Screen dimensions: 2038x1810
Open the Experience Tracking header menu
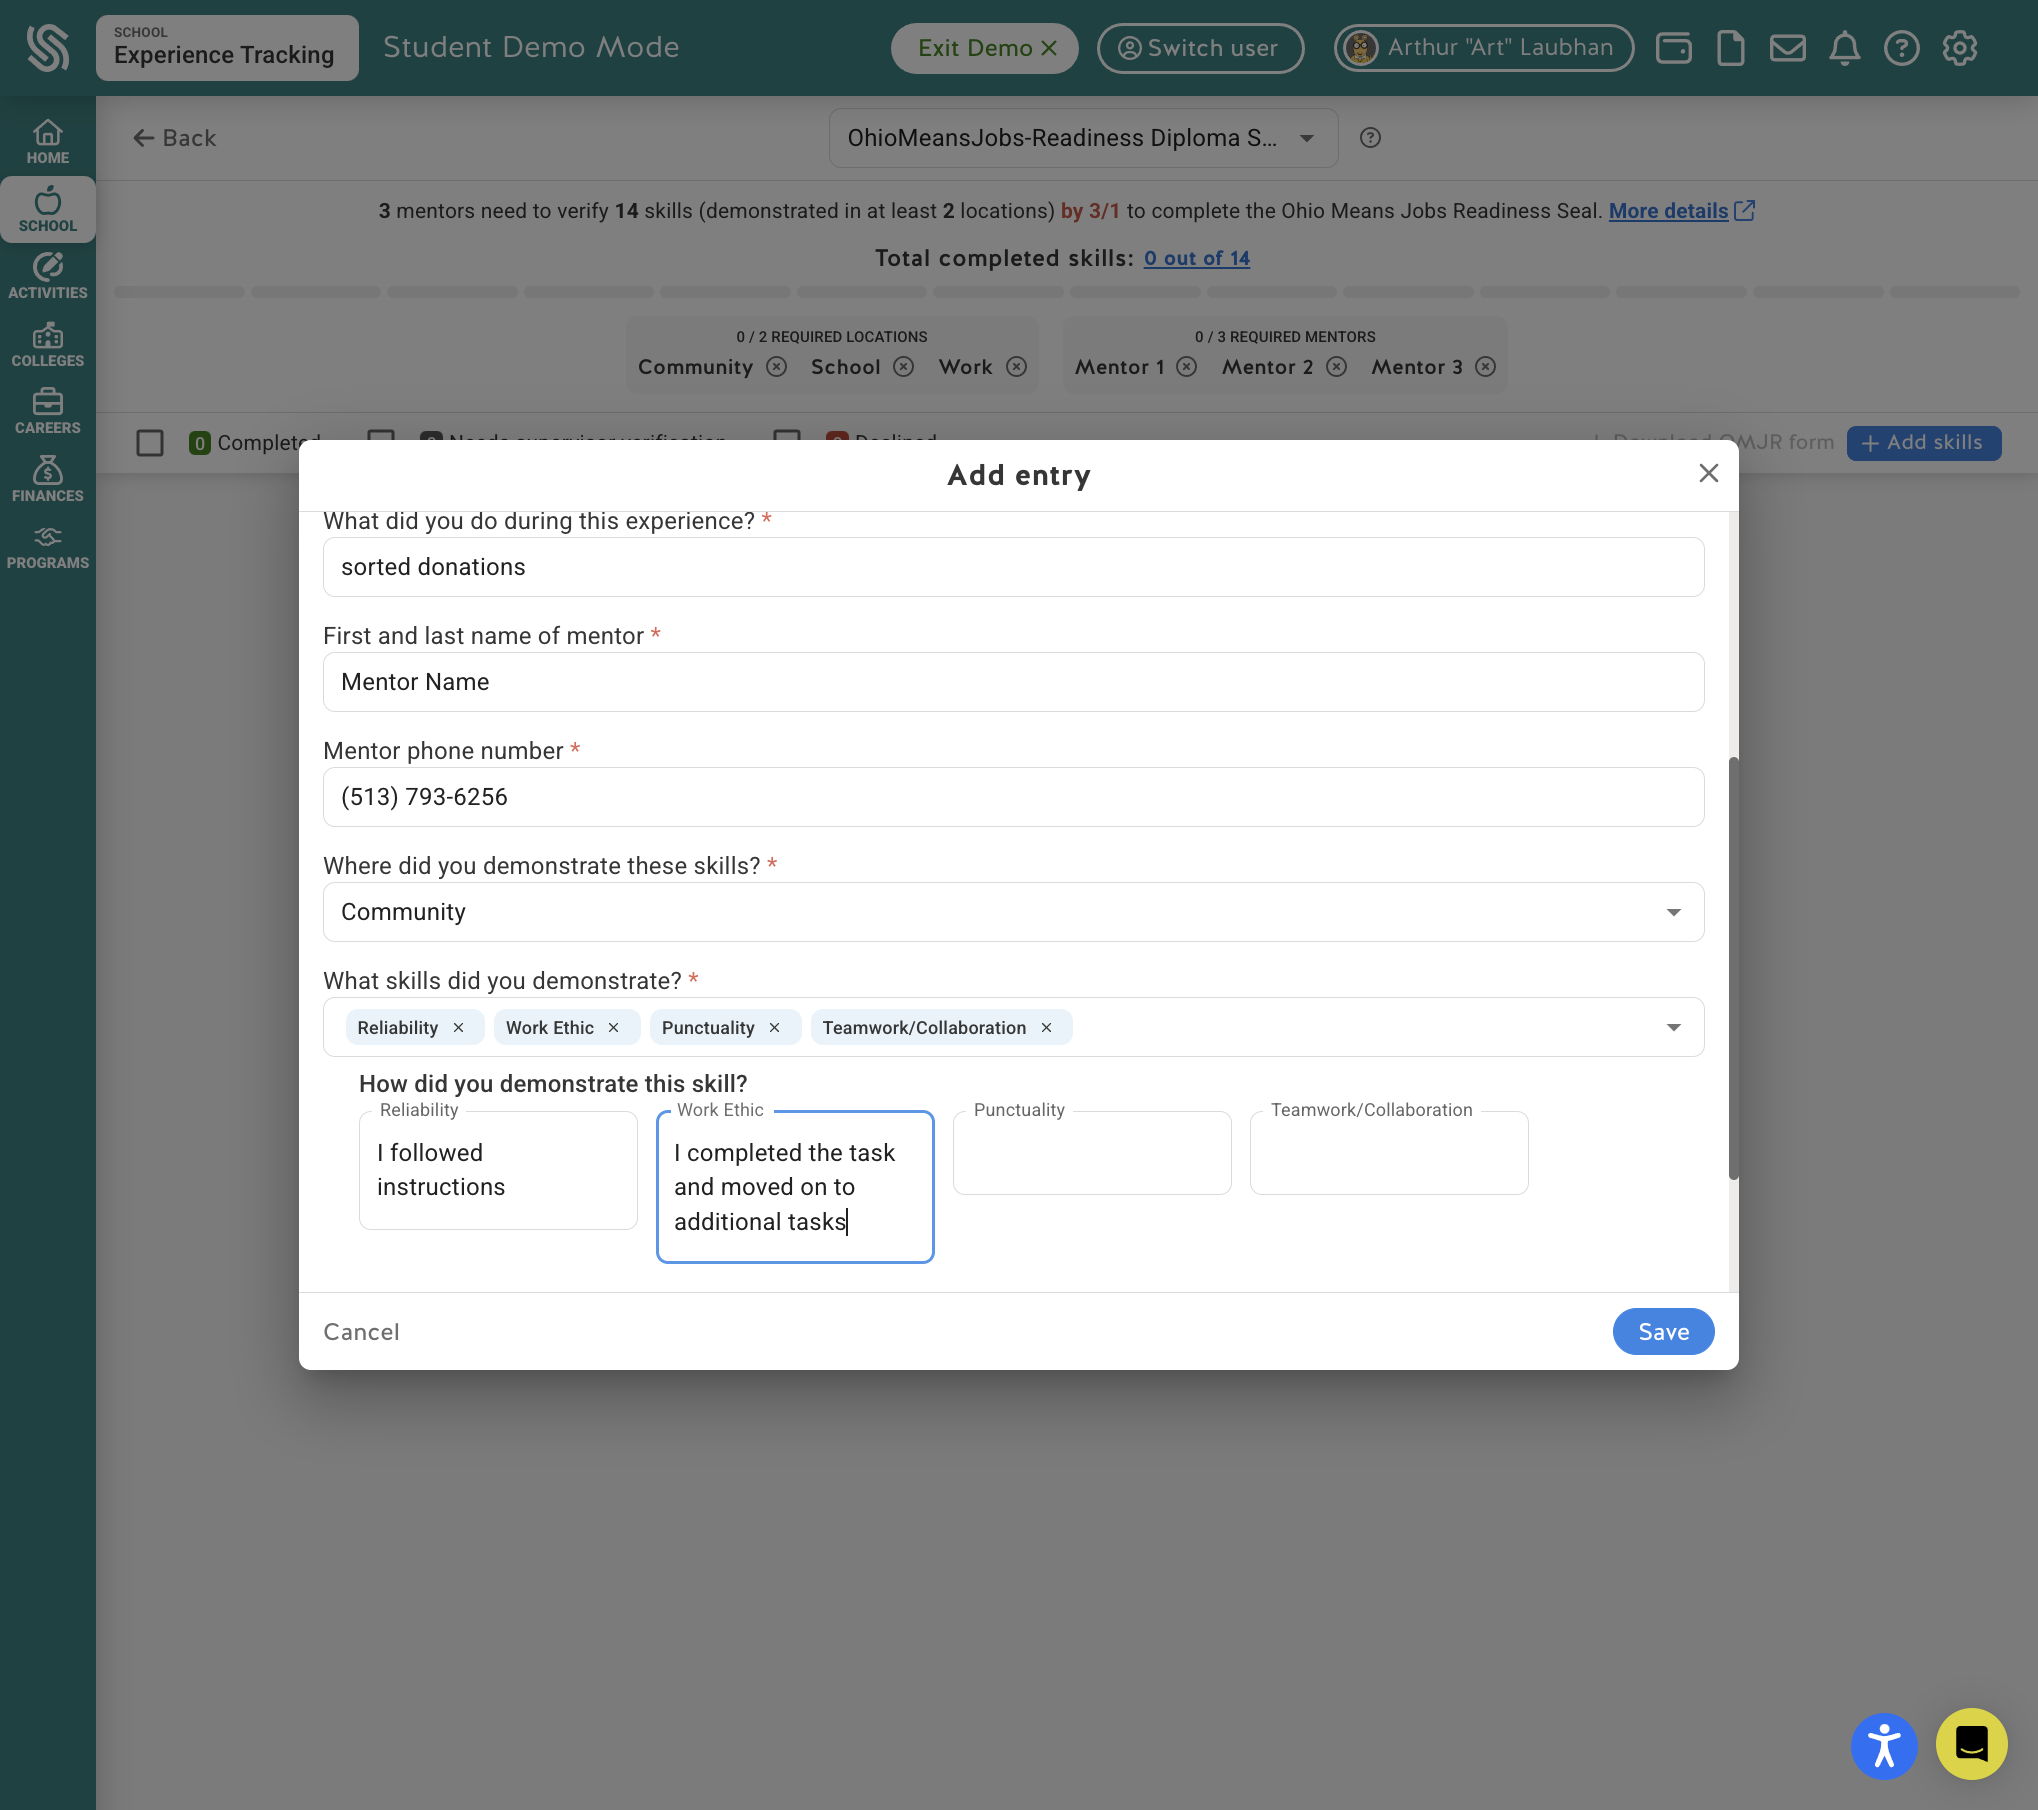[227, 48]
